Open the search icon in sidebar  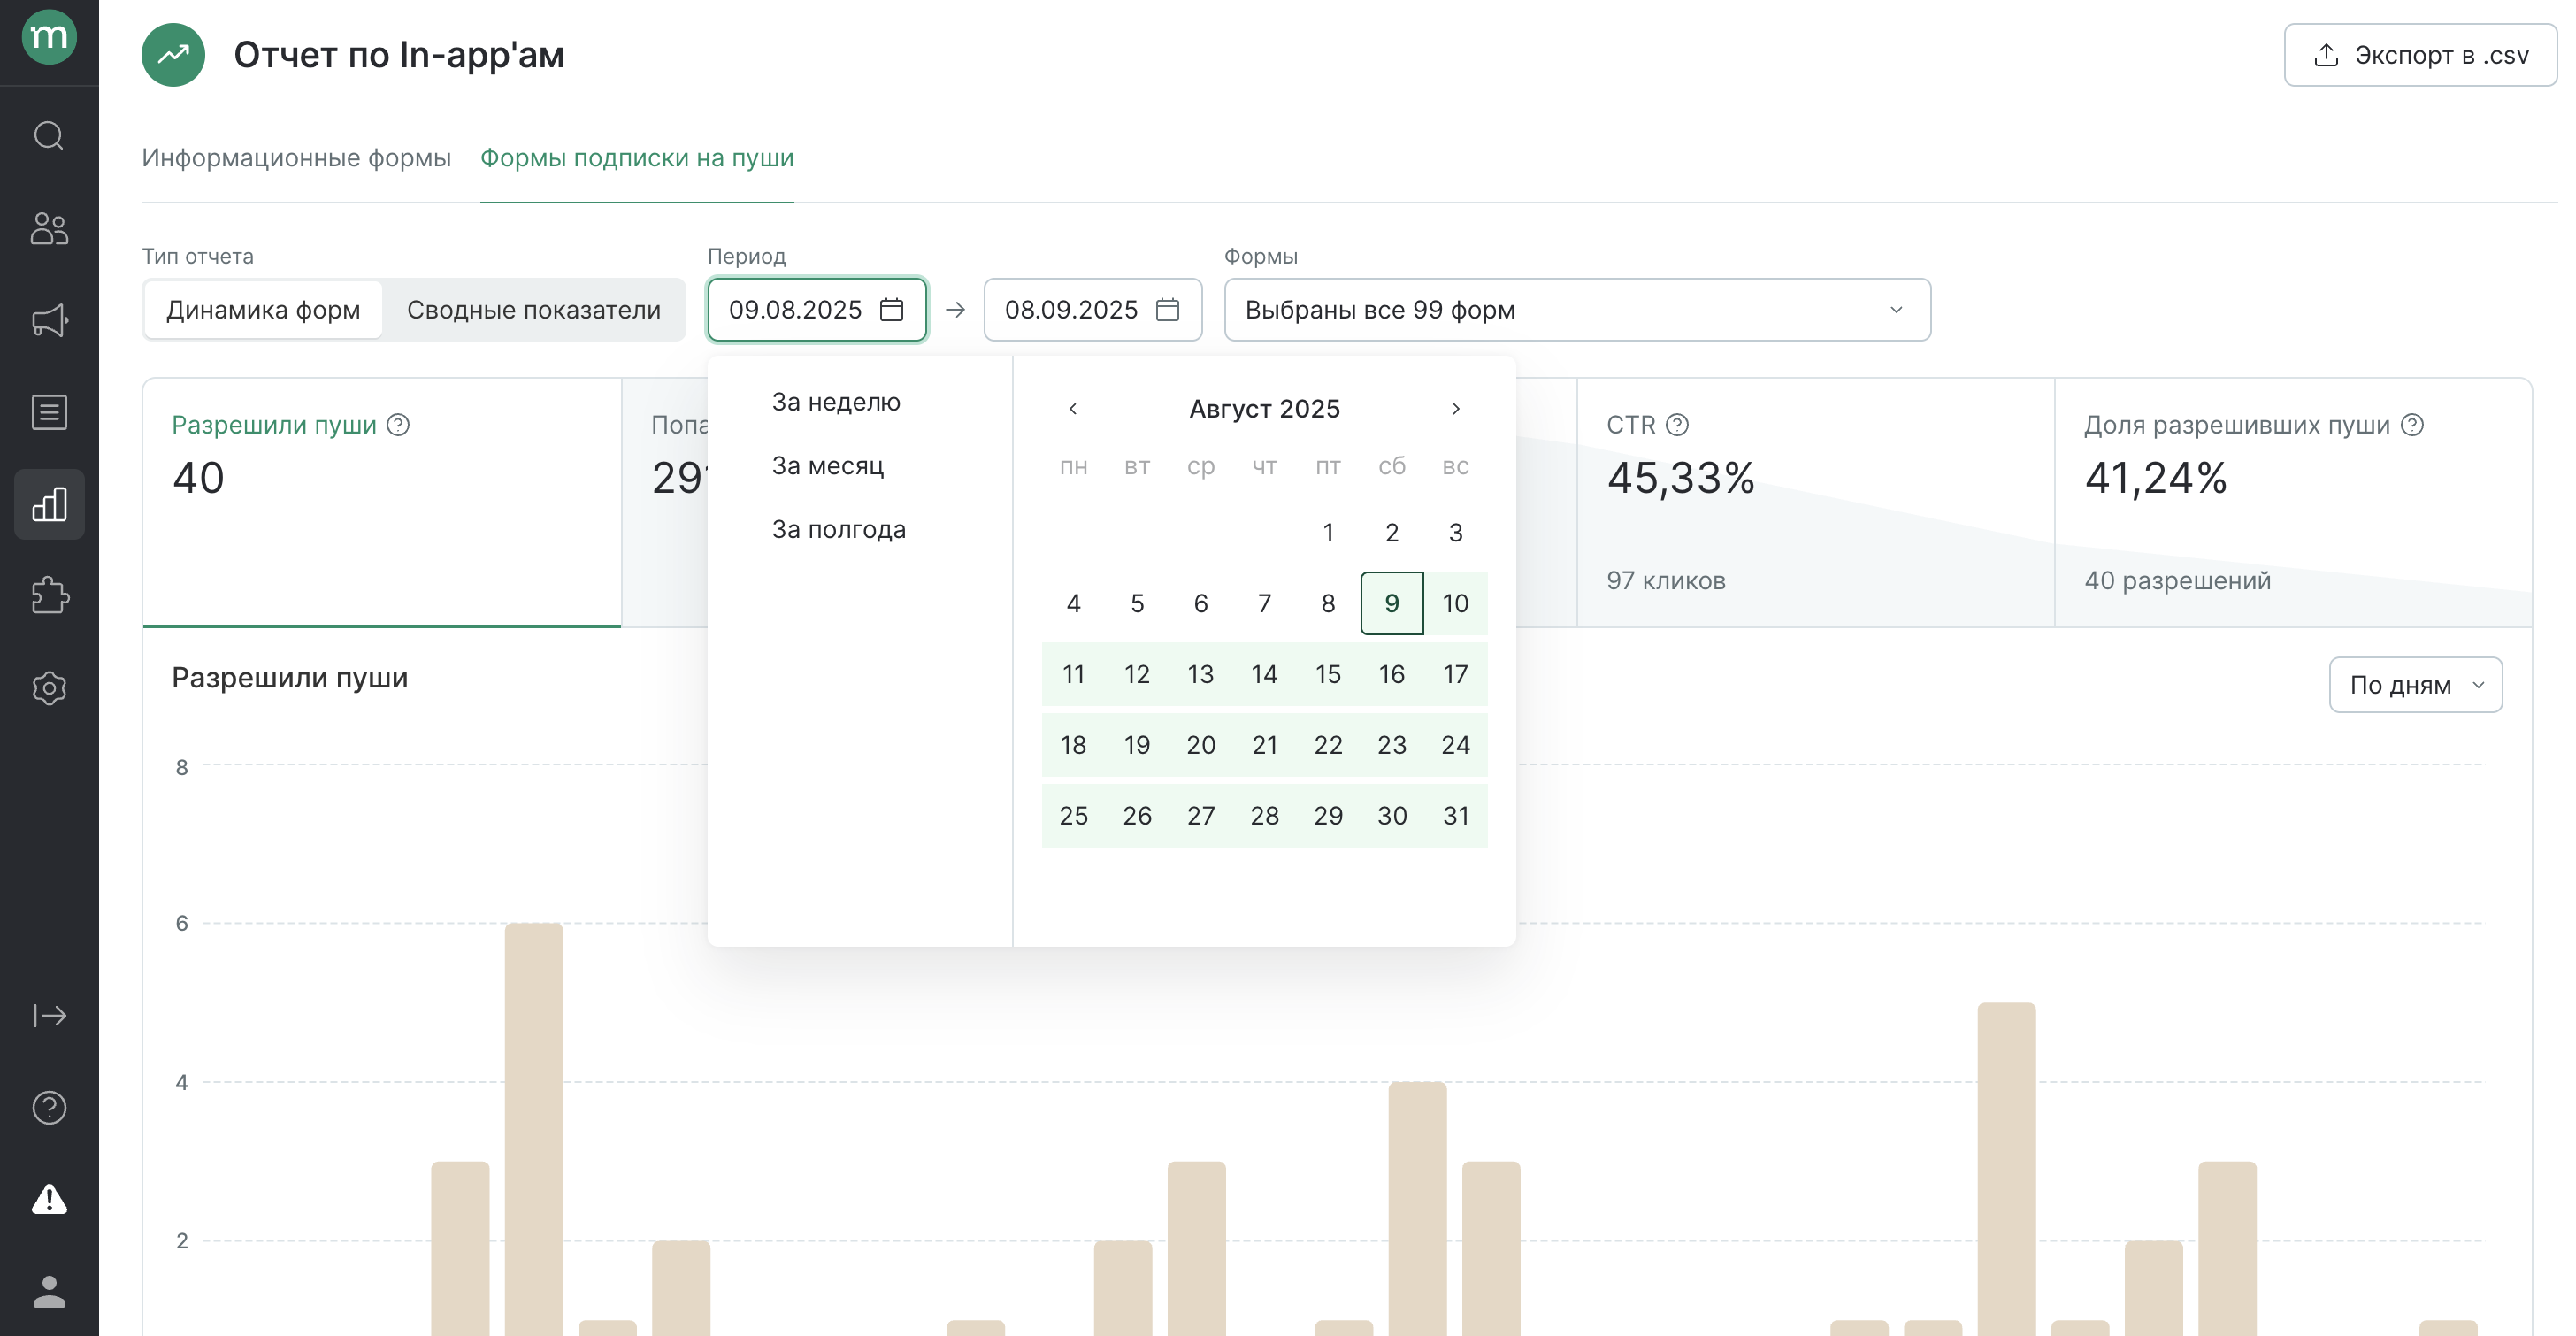click(x=49, y=135)
